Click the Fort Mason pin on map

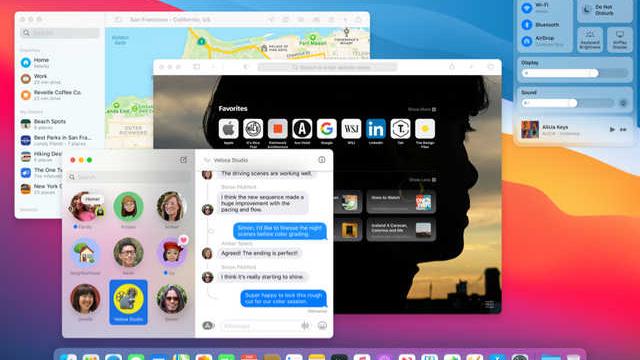313,38
